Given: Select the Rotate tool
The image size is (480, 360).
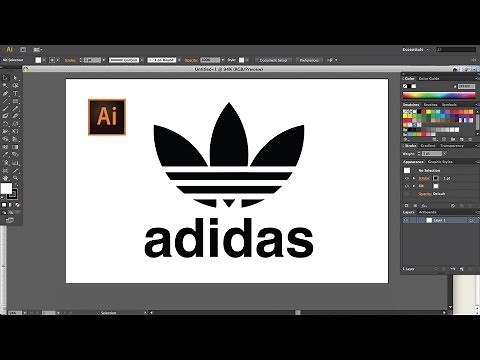Looking at the screenshot, I should tap(5, 124).
